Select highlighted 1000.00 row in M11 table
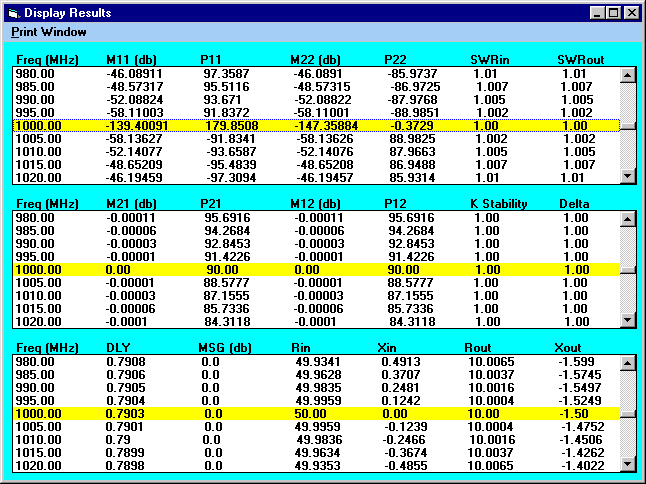 click(316, 125)
